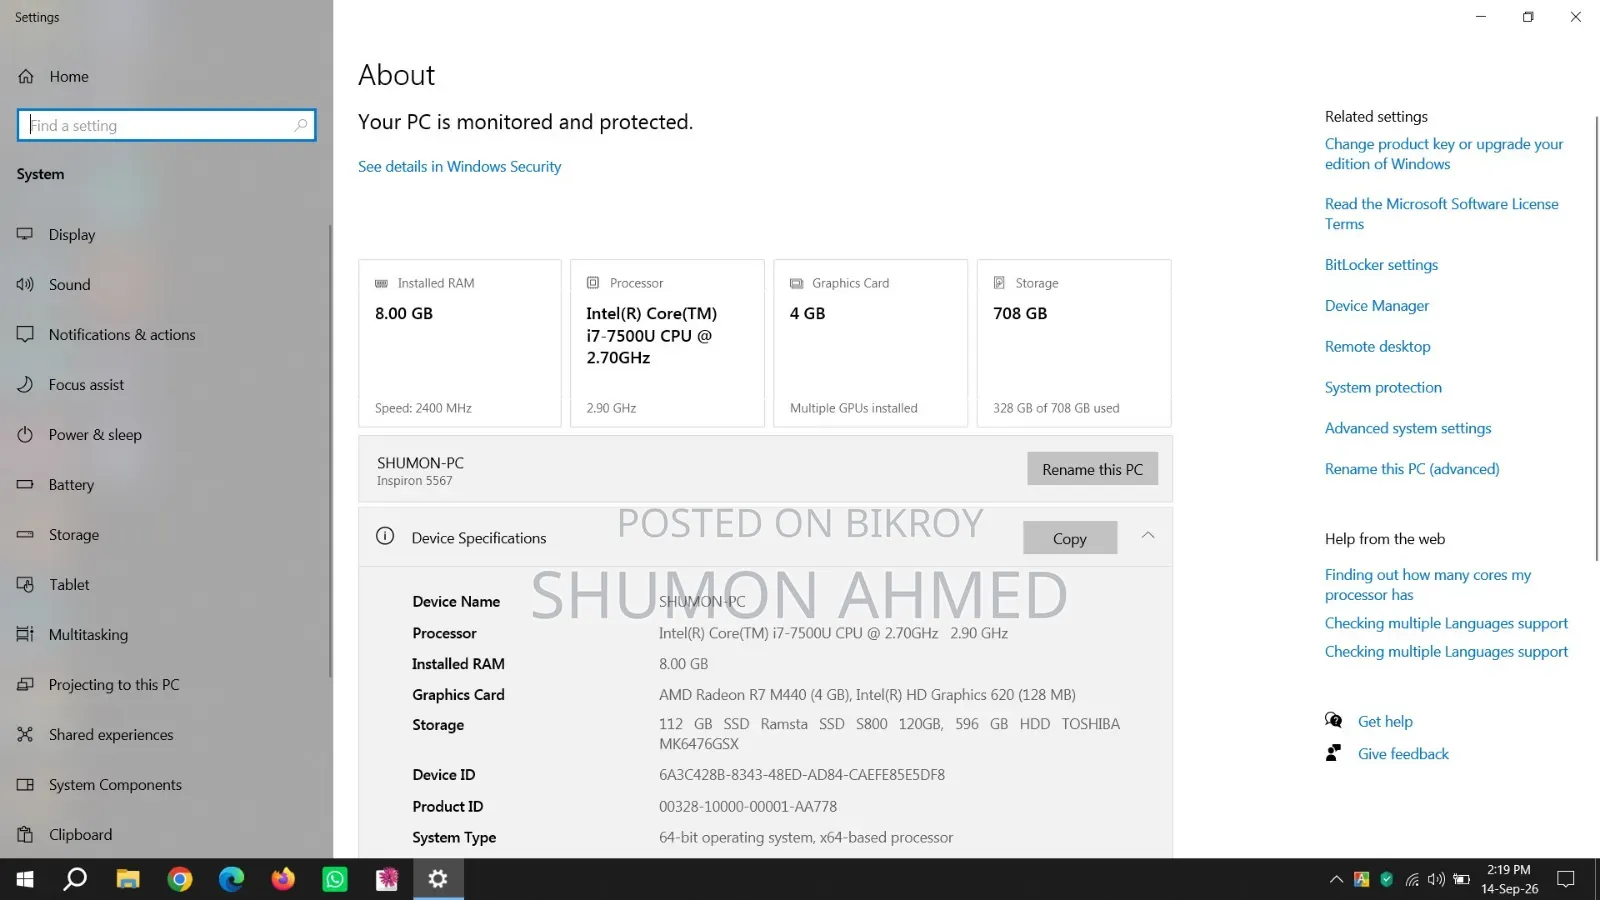1600x900 pixels.
Task: Open Advanced system settings link
Action: (1408, 429)
